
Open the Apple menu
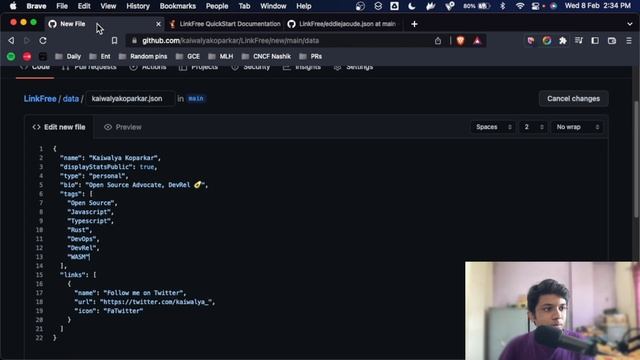coord(13,6)
